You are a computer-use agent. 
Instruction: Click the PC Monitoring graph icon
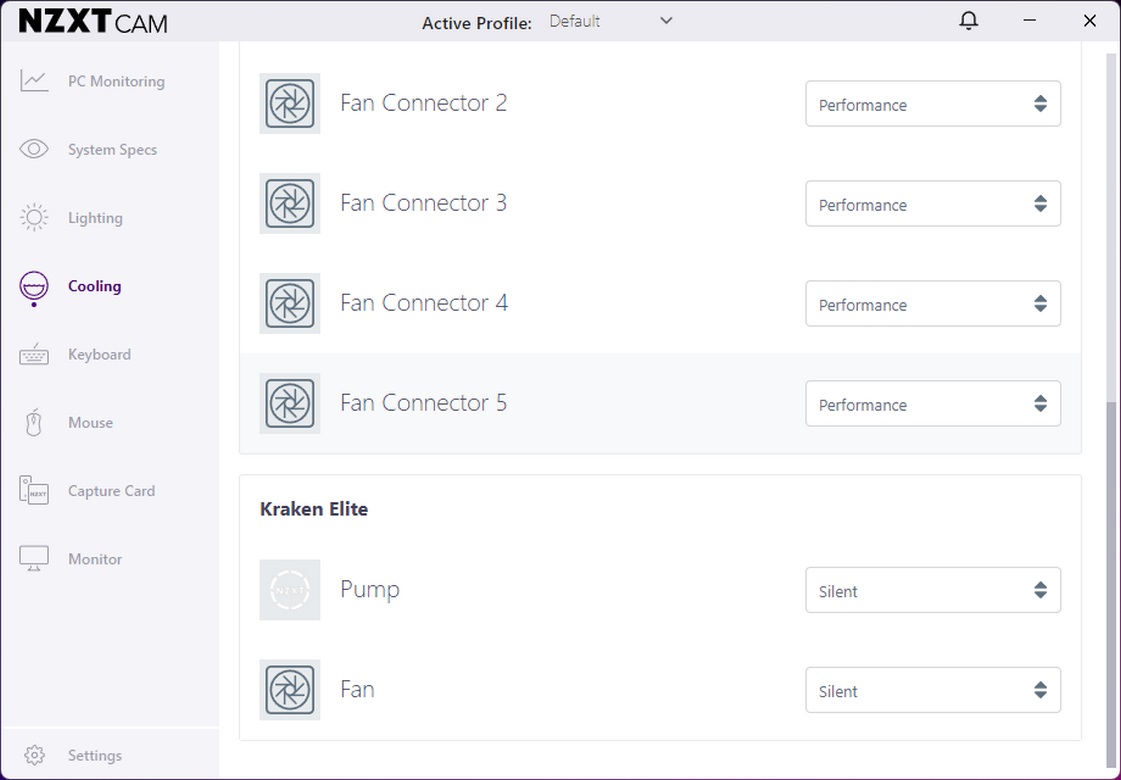[x=34, y=81]
